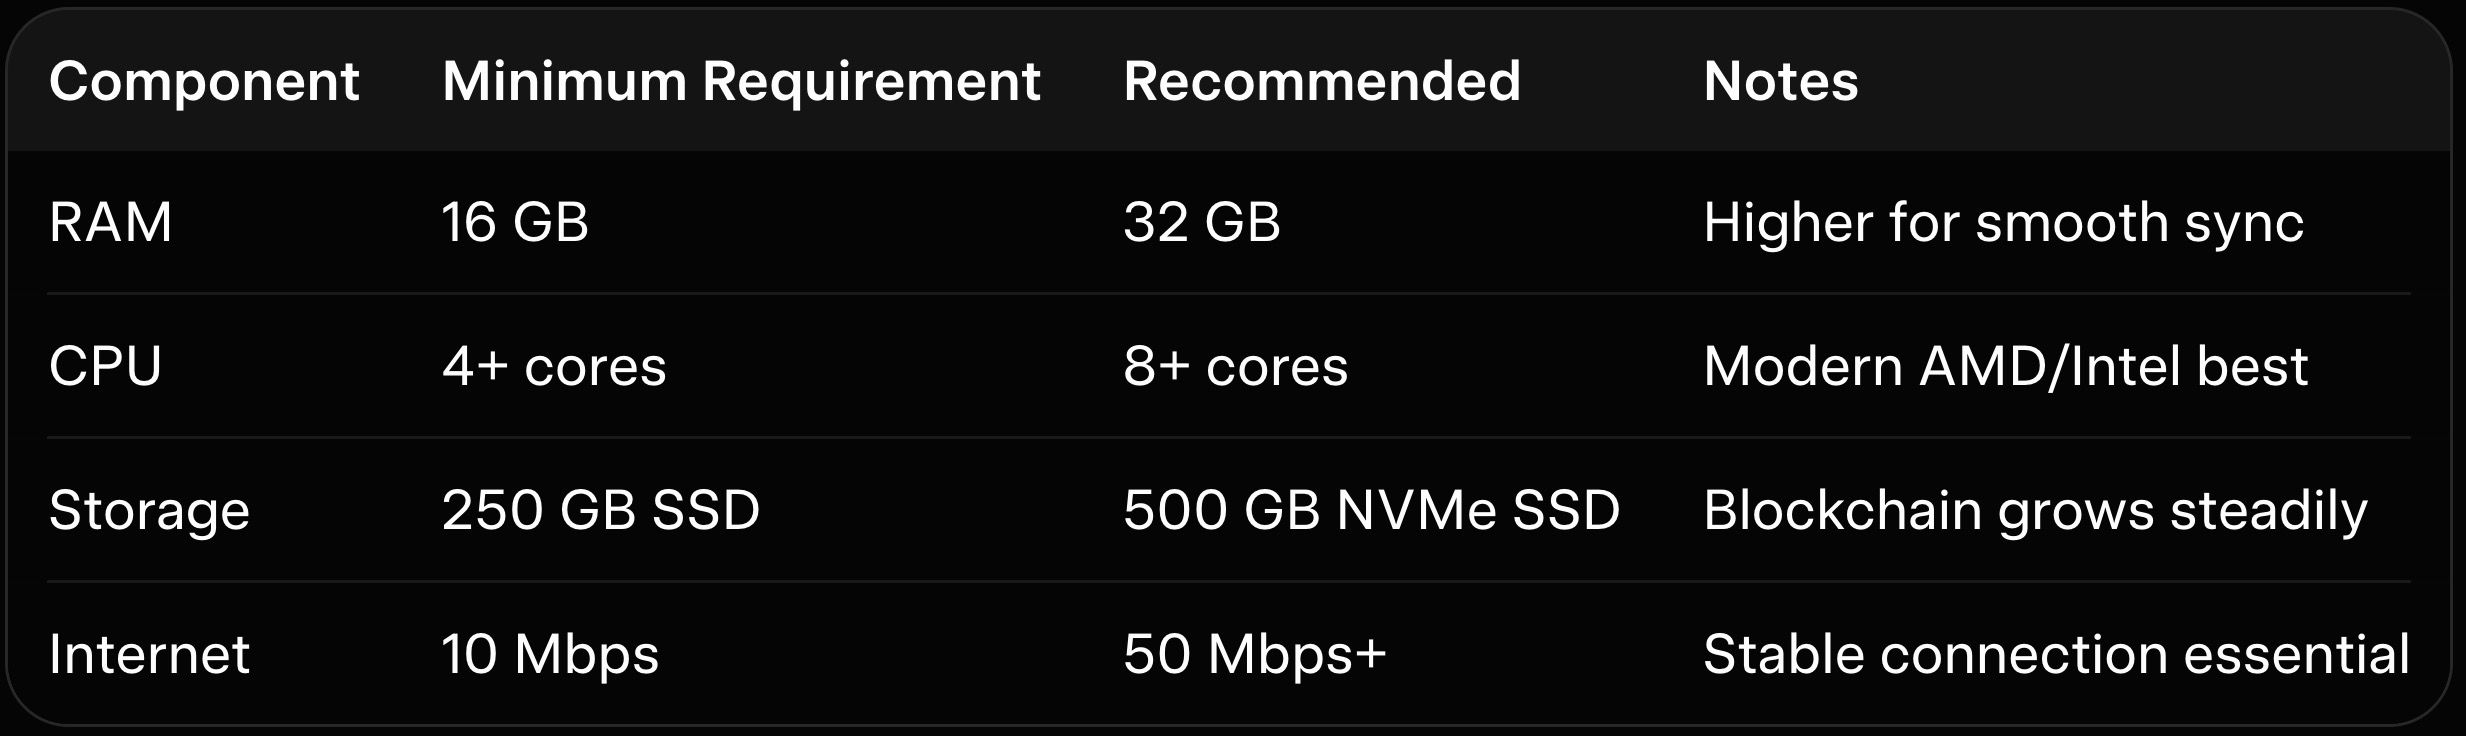Click the 32 GB recommended RAM cell
2466x736 pixels.
coord(1201,222)
